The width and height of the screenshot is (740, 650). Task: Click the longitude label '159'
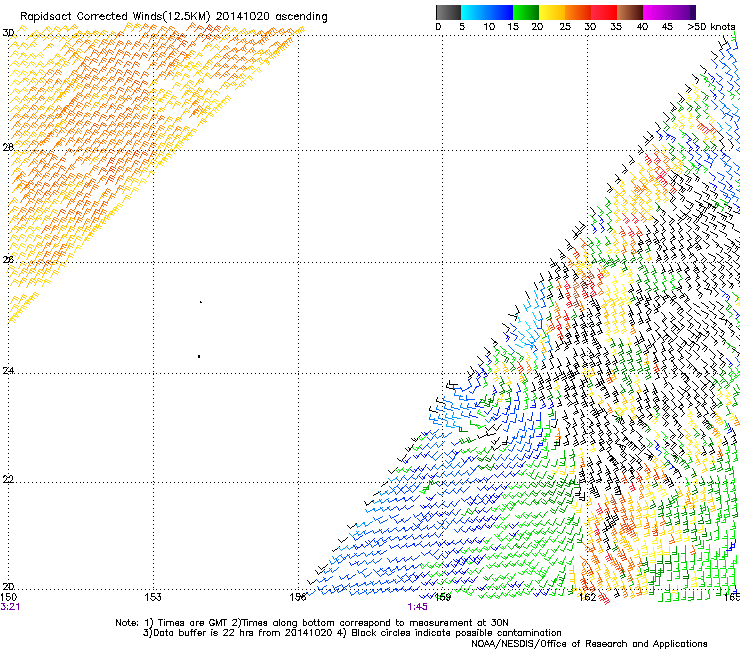tap(443, 597)
